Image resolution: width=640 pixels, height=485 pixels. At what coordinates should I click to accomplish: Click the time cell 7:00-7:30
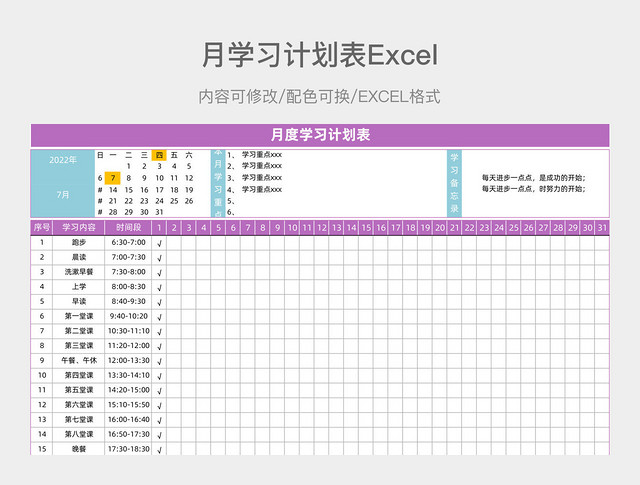click(x=128, y=257)
